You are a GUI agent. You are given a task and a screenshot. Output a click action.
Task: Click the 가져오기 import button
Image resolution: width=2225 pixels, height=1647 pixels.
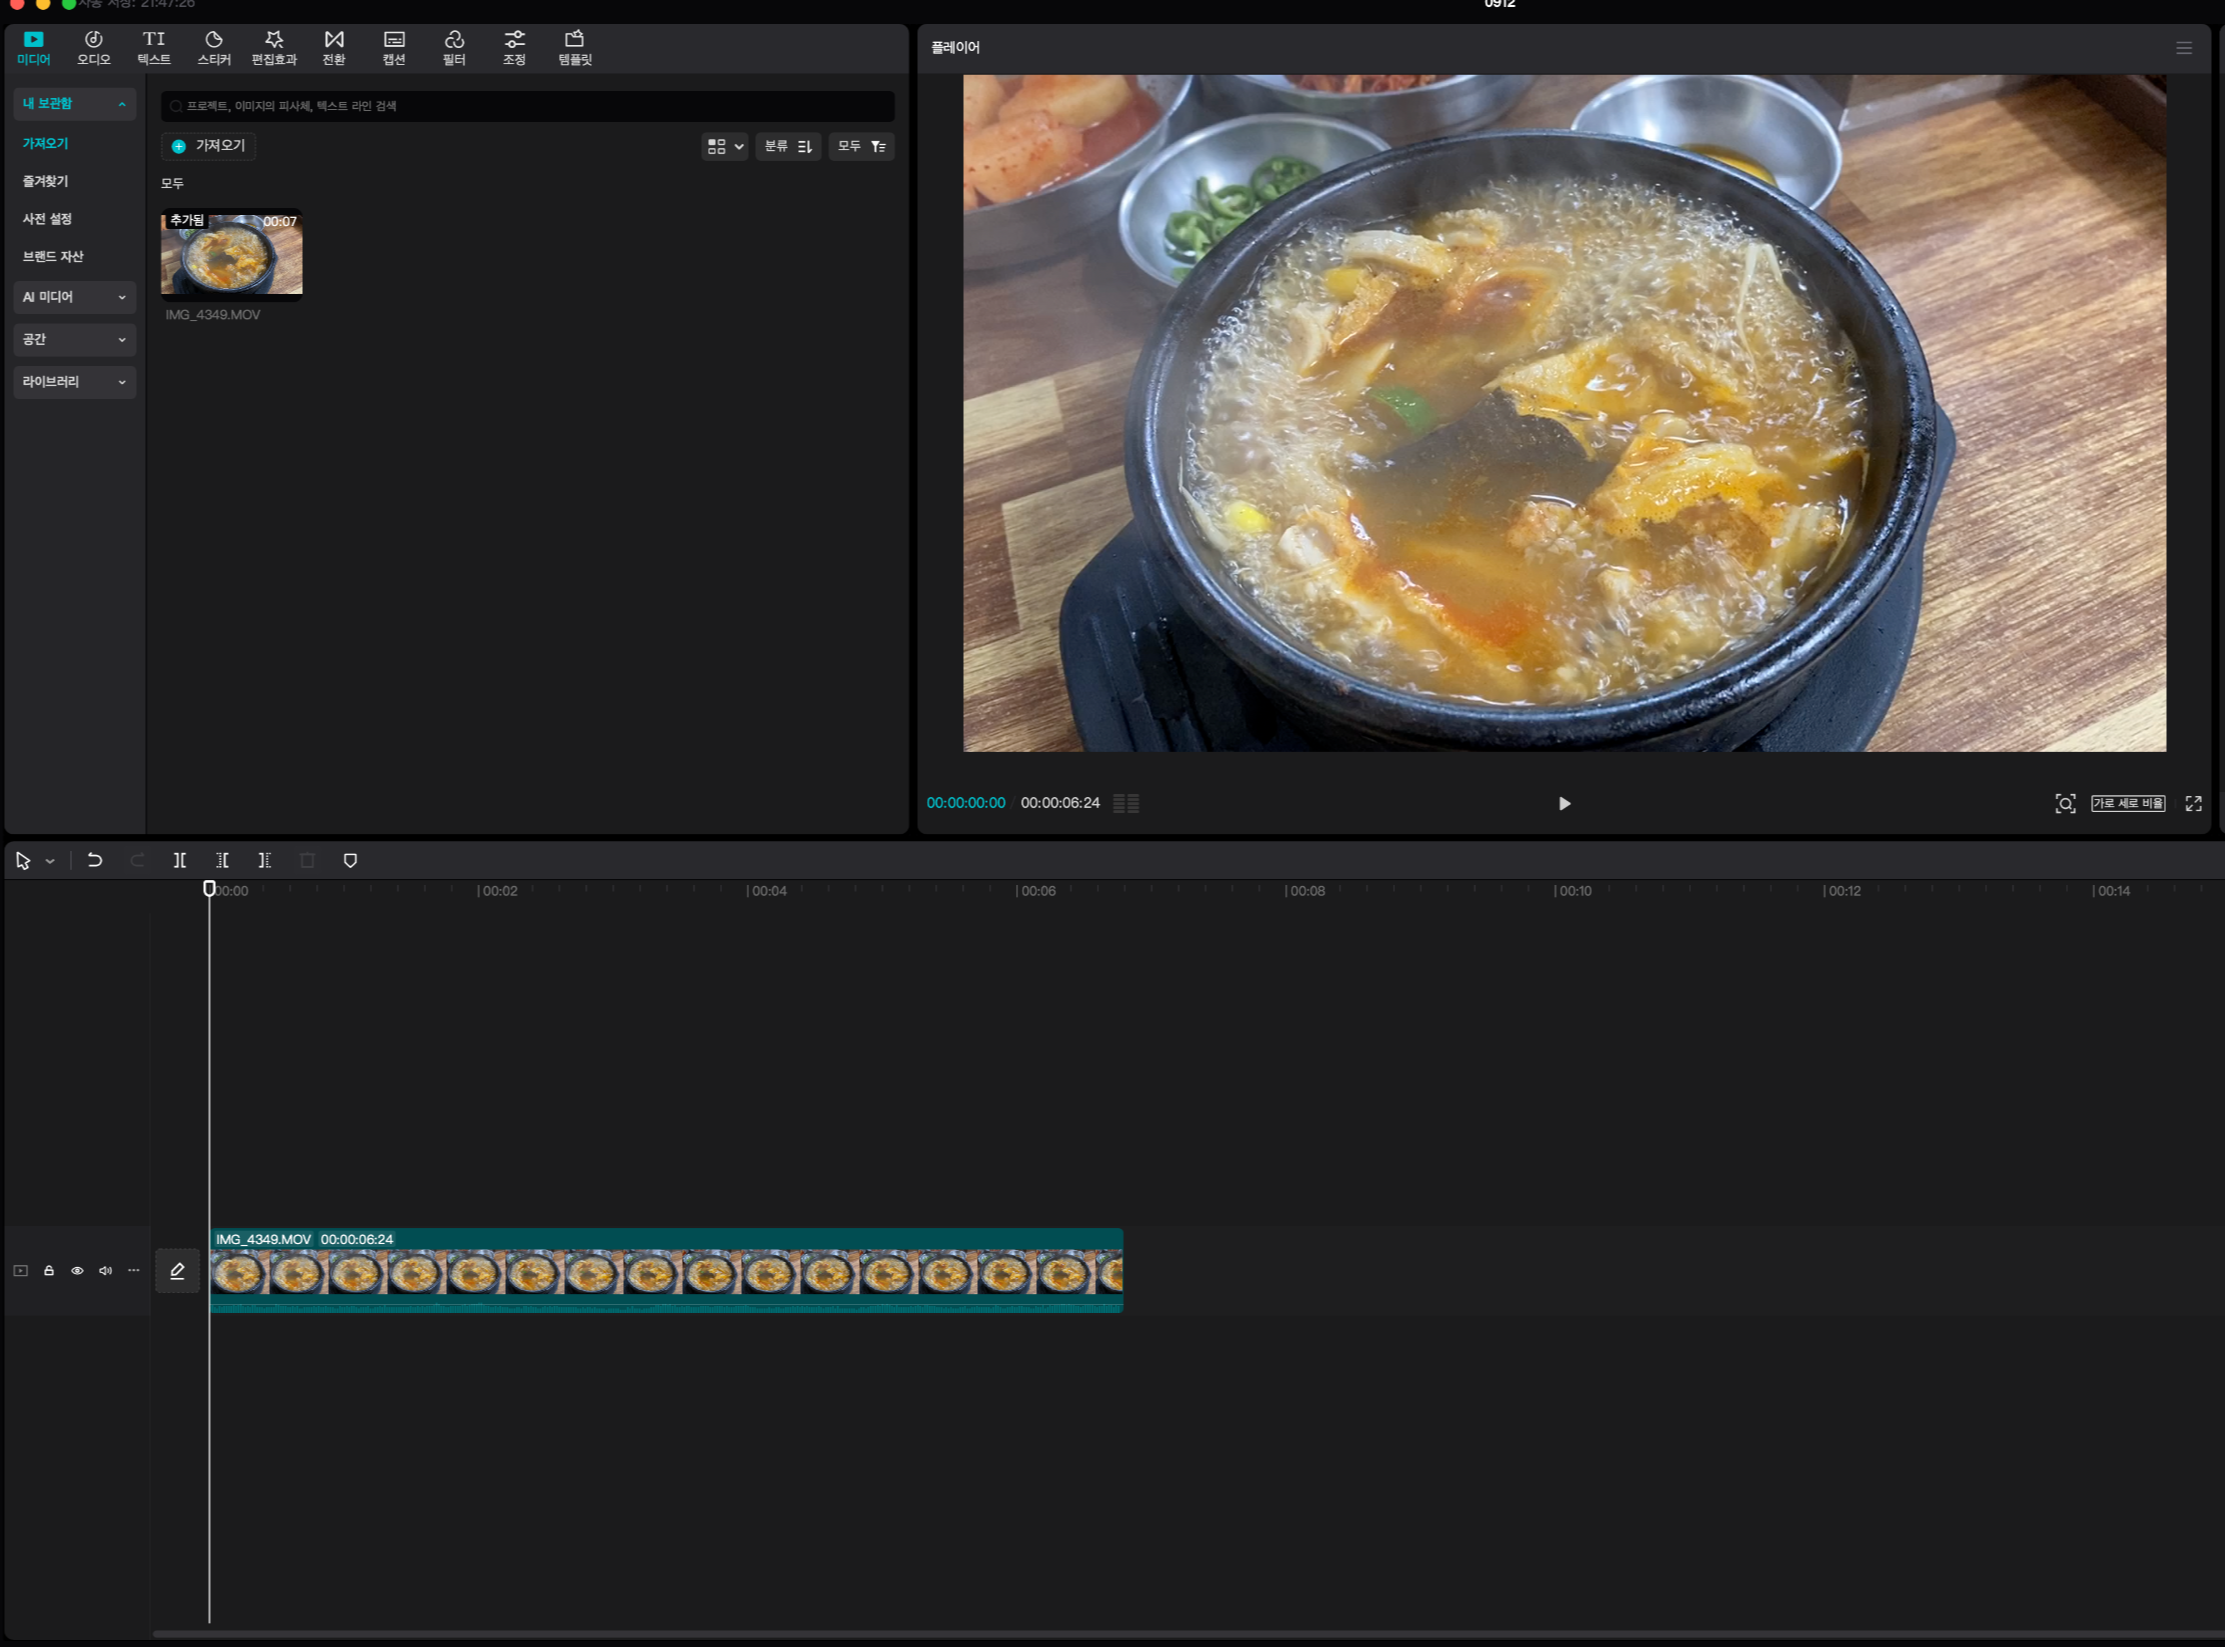pyautogui.click(x=208, y=146)
